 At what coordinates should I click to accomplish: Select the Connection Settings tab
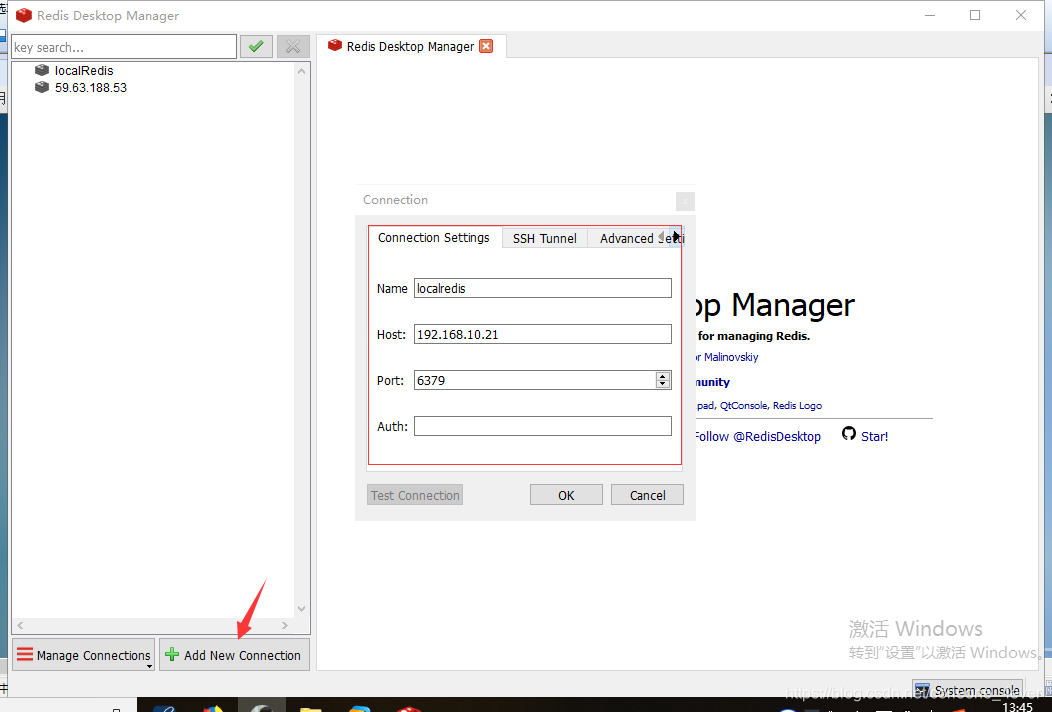pyautogui.click(x=434, y=238)
